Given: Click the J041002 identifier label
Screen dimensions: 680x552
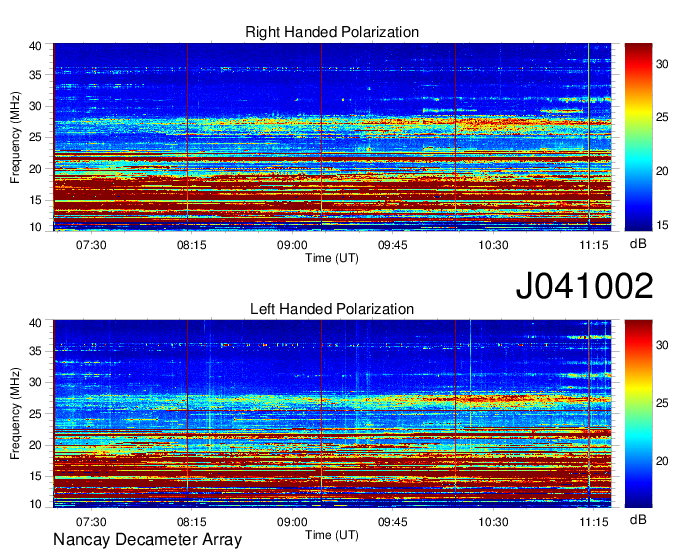Looking at the screenshot, I should [x=584, y=285].
